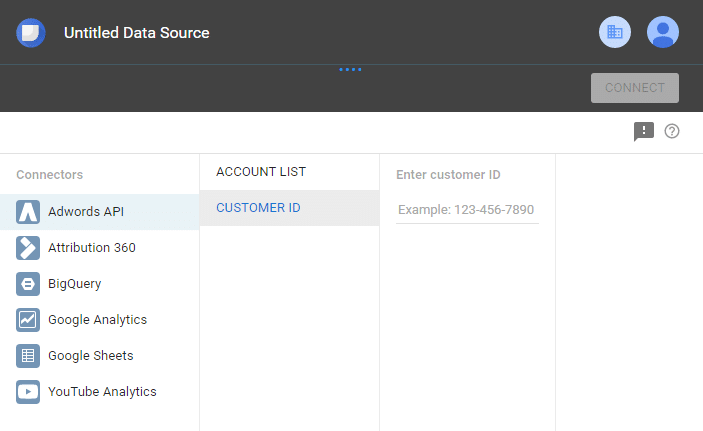
Task: Click the Google Analytics chart icon
Action: 28,320
